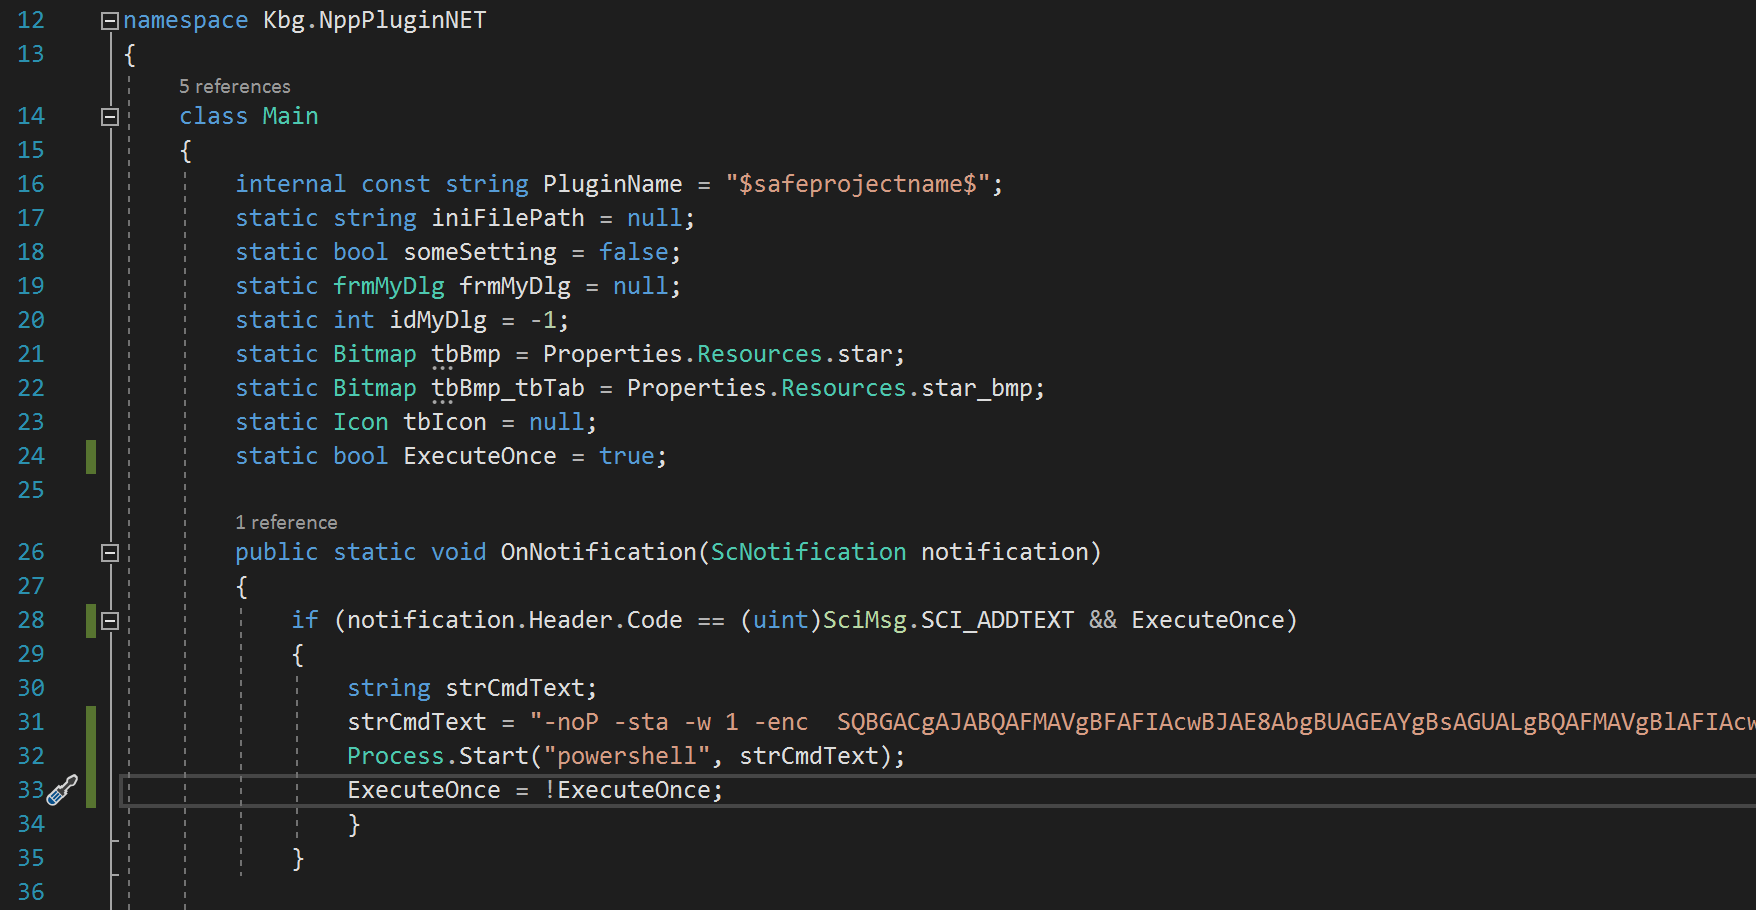Collapse the if block on line 28
Image resolution: width=1756 pixels, height=910 pixels.
tap(110, 620)
